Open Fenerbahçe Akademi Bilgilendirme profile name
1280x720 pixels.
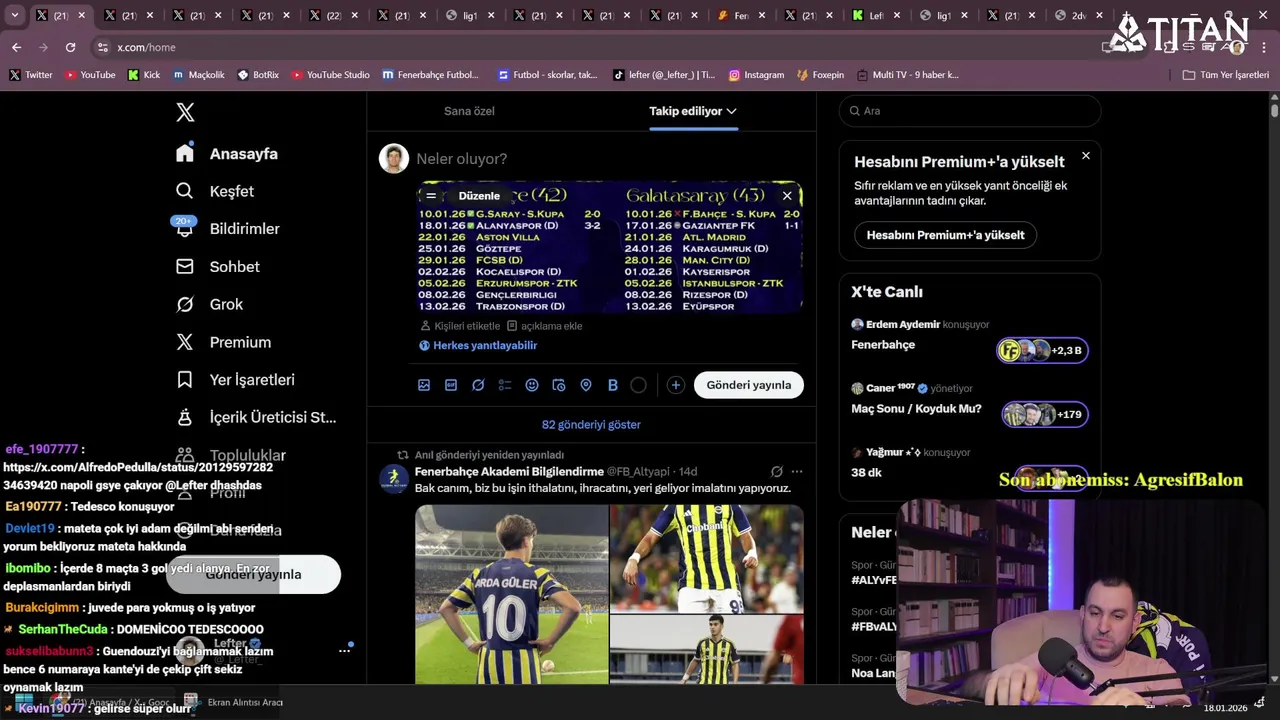click(x=509, y=472)
